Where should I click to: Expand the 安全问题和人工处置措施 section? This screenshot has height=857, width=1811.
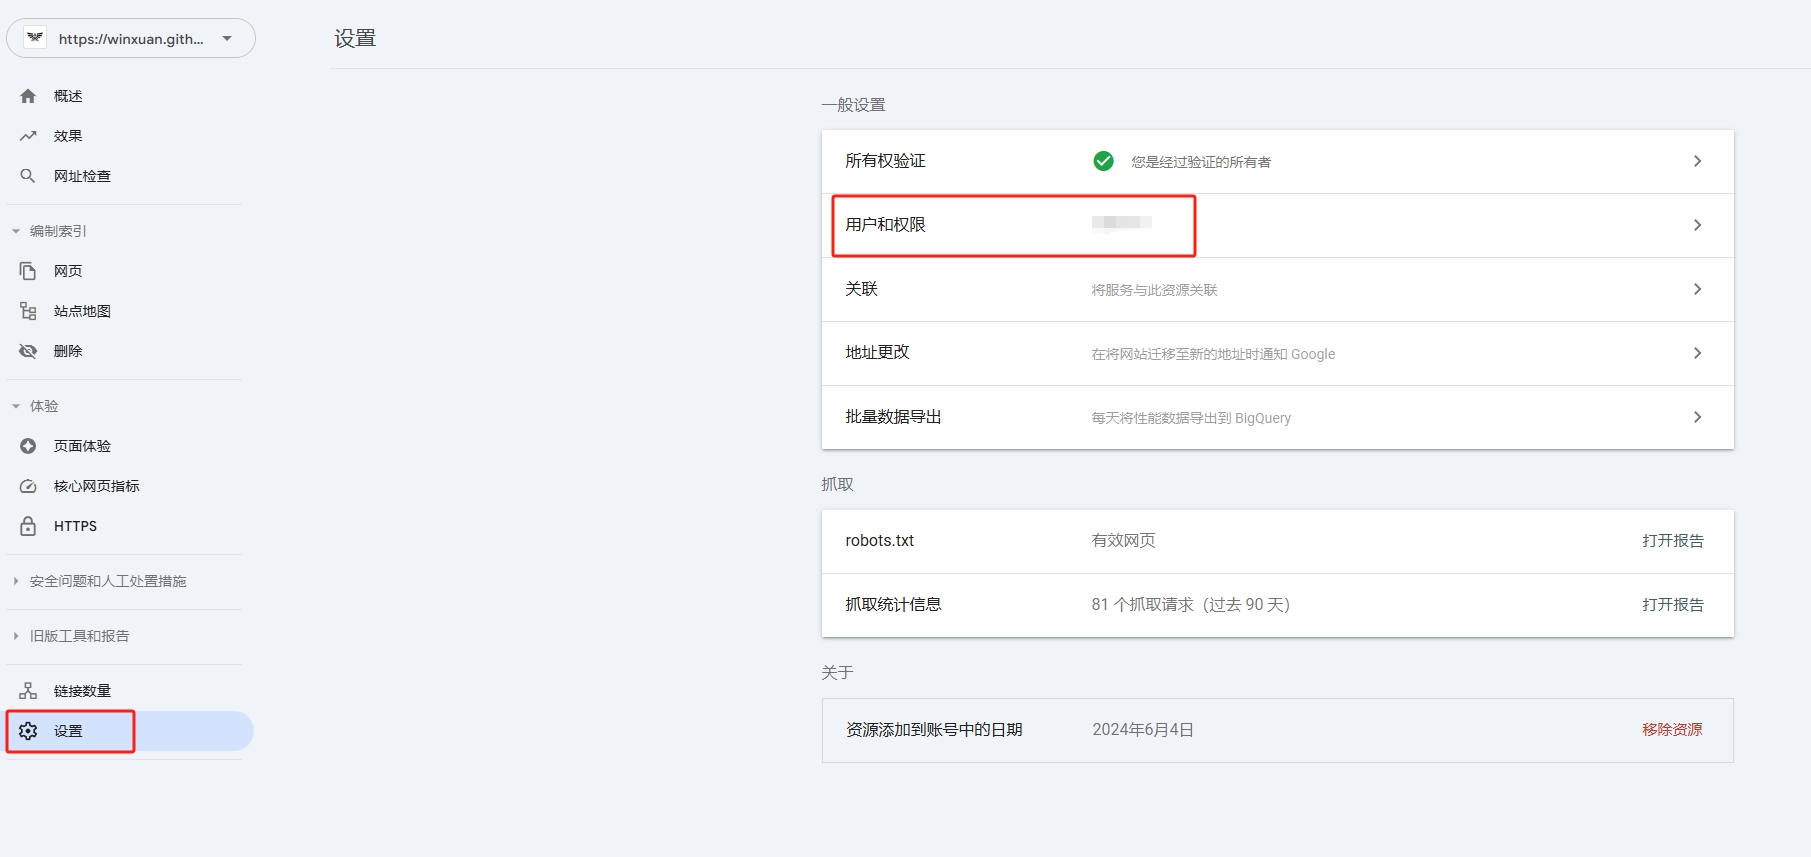(16, 581)
